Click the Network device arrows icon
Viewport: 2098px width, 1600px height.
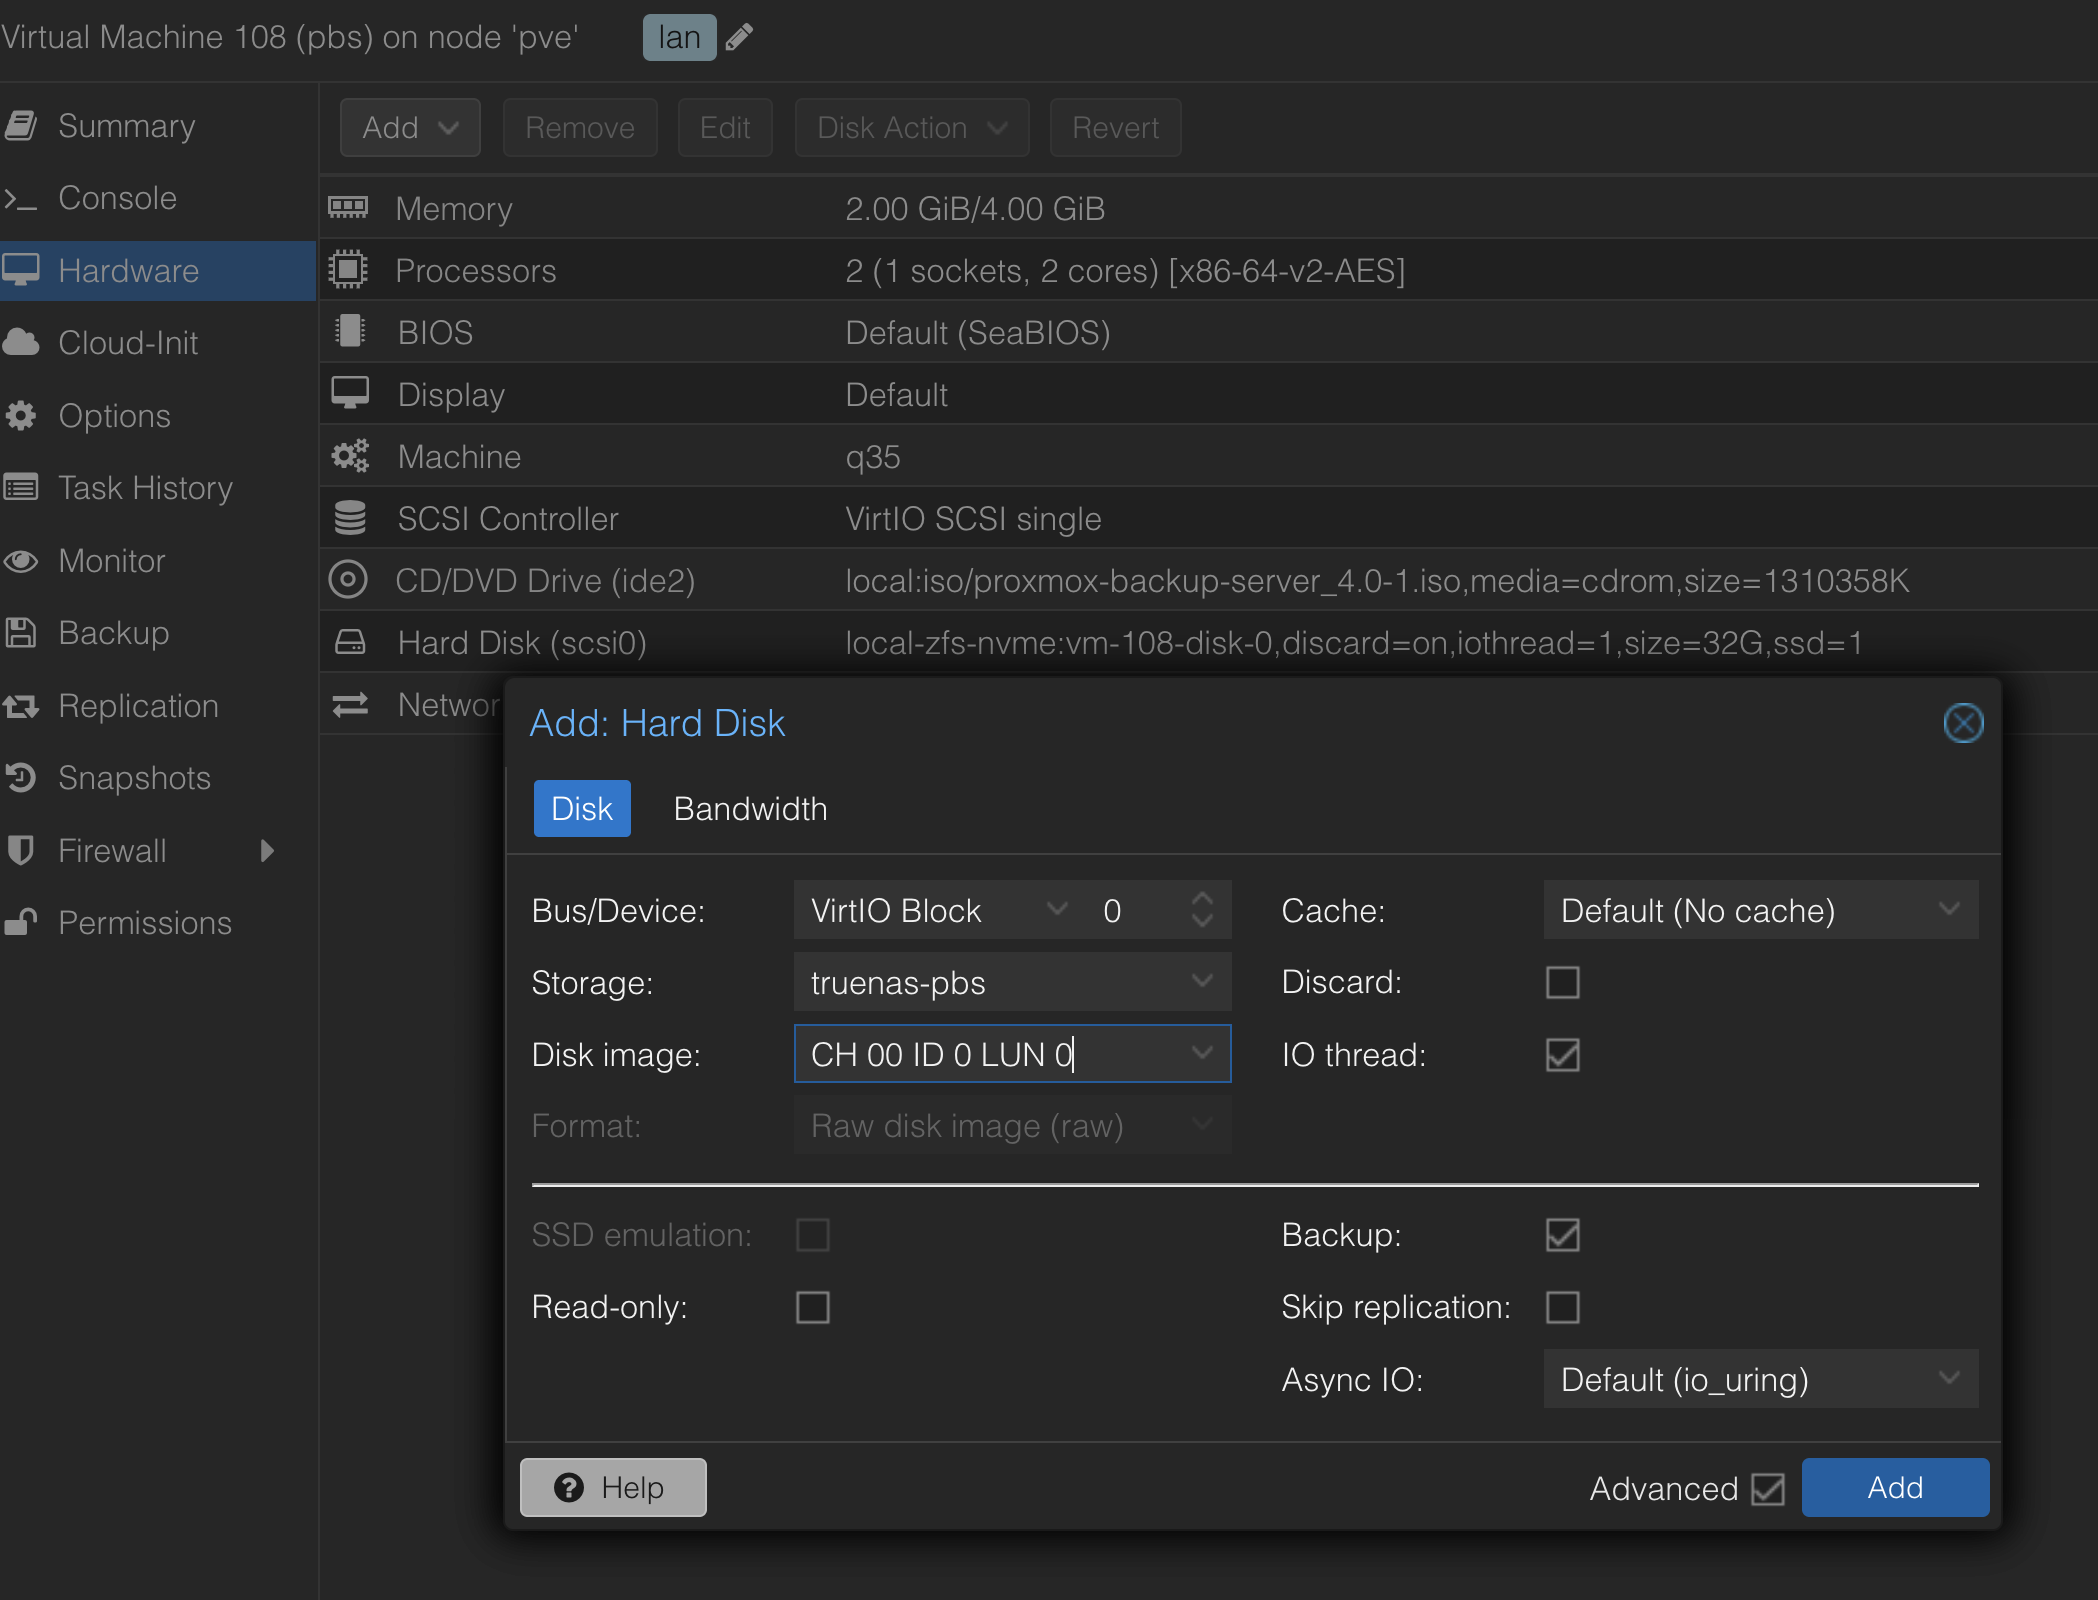click(350, 705)
